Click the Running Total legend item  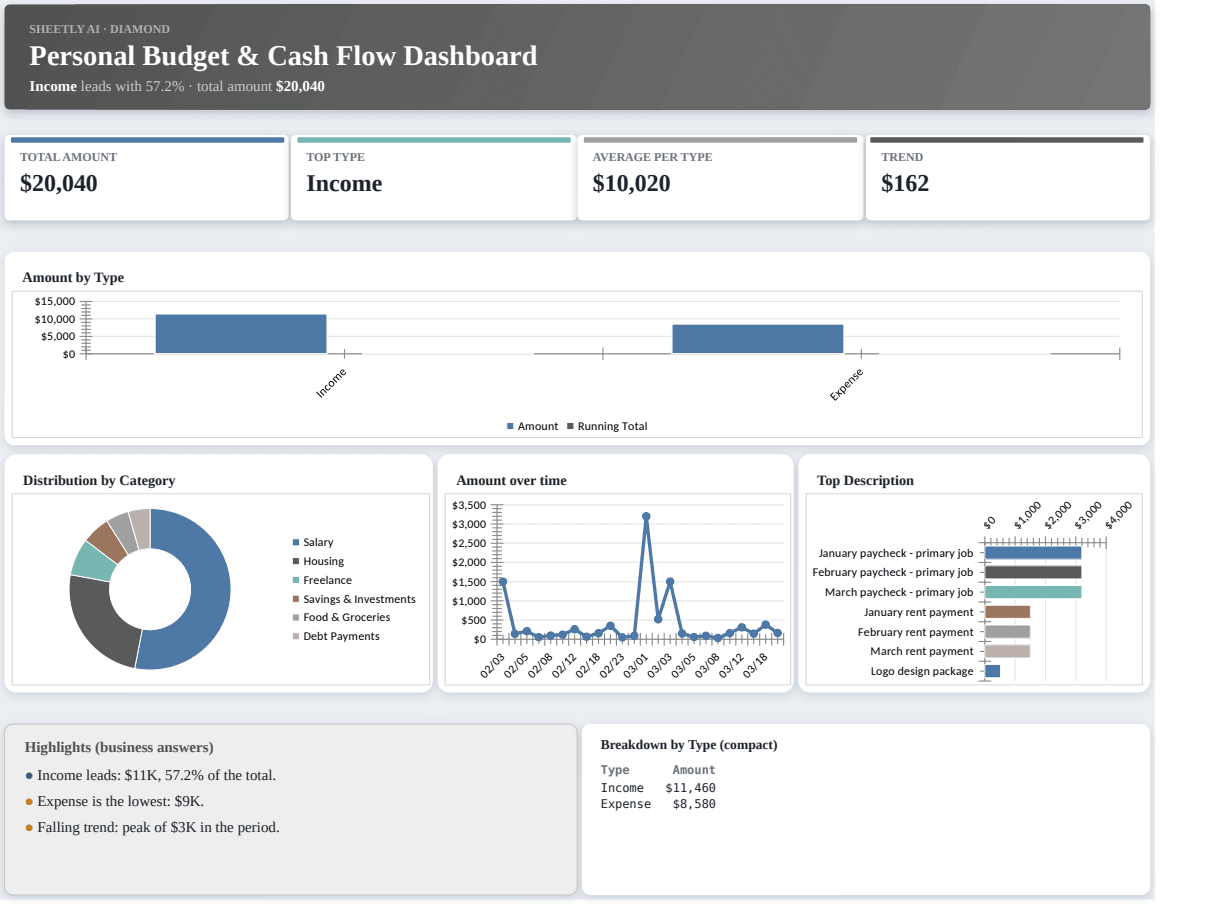point(607,426)
